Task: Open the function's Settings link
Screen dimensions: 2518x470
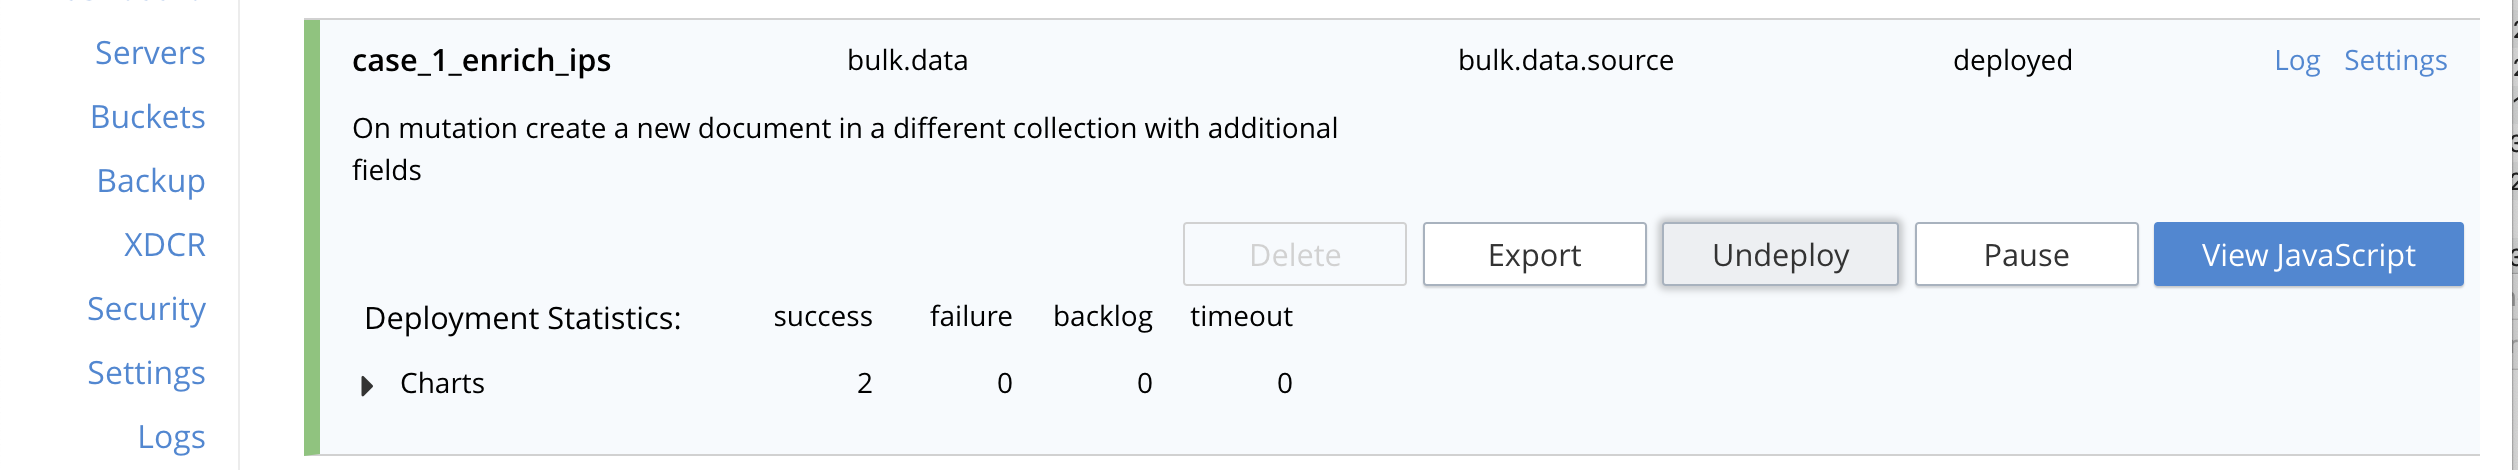Action: click(x=2395, y=61)
